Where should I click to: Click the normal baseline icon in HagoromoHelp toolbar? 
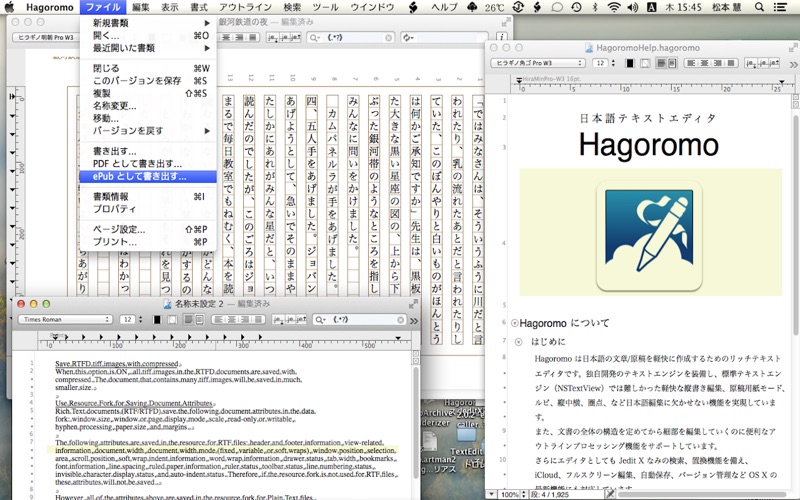[762, 63]
